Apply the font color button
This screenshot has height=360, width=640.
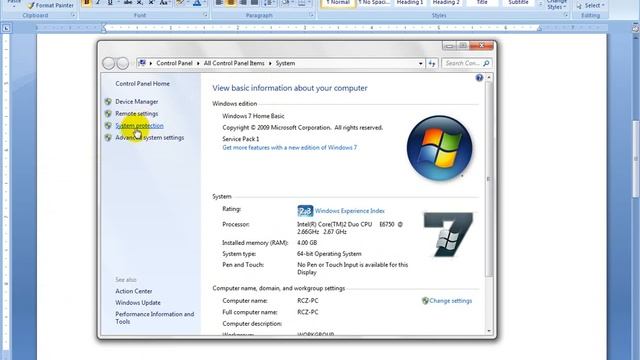click(197, 3)
